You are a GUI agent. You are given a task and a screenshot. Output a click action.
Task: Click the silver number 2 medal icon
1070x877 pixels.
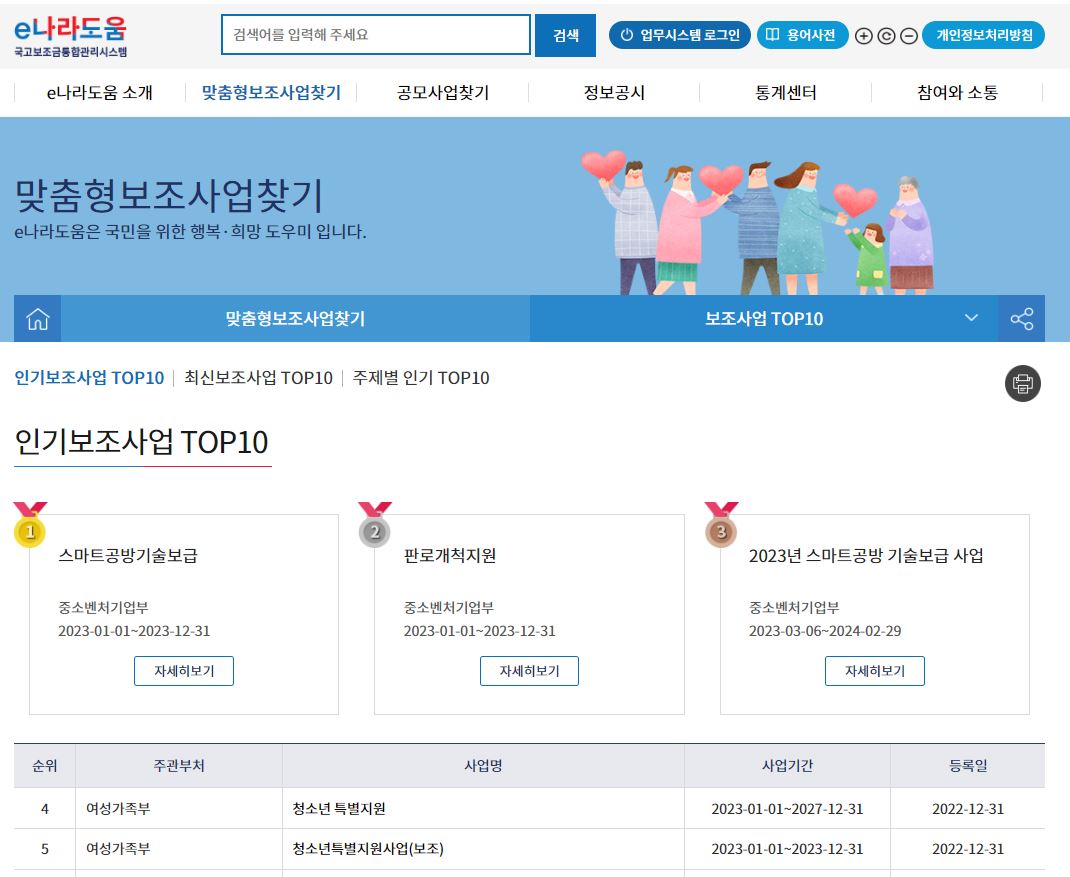[374, 532]
